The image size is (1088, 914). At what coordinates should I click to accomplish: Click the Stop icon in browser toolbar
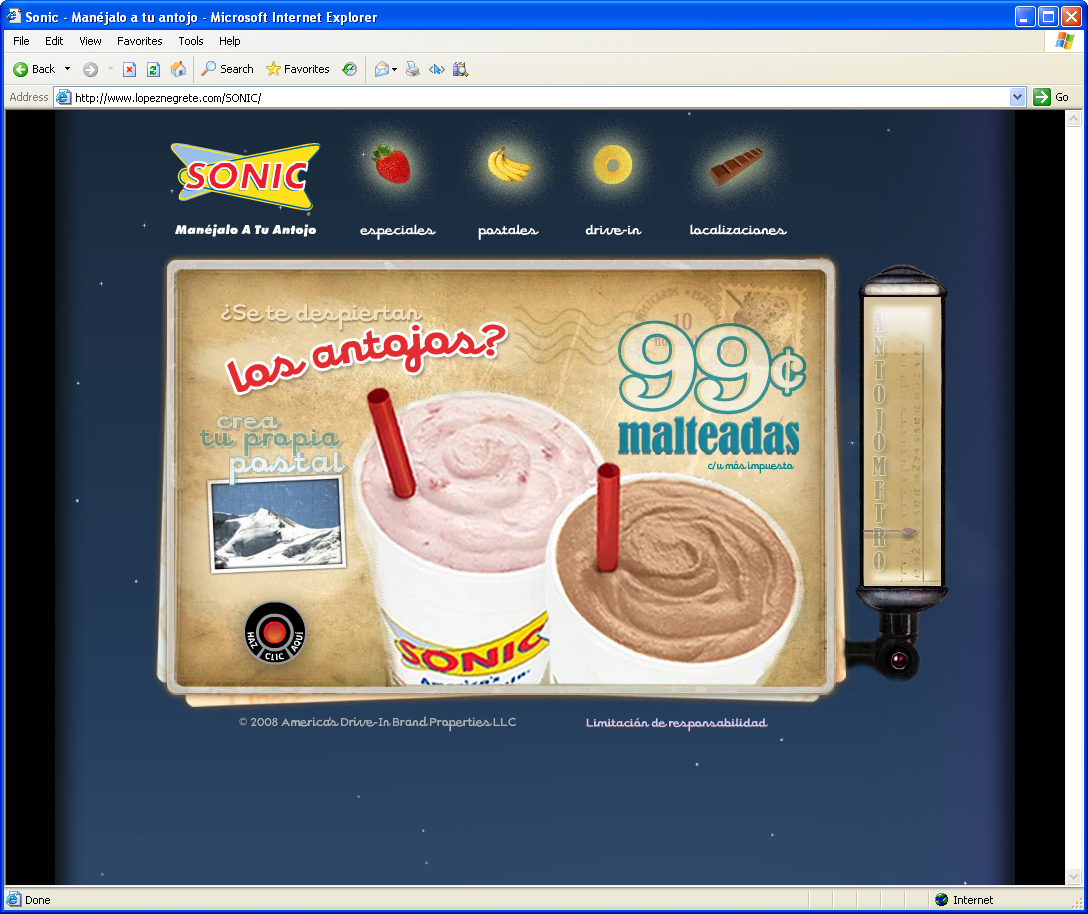pos(129,69)
